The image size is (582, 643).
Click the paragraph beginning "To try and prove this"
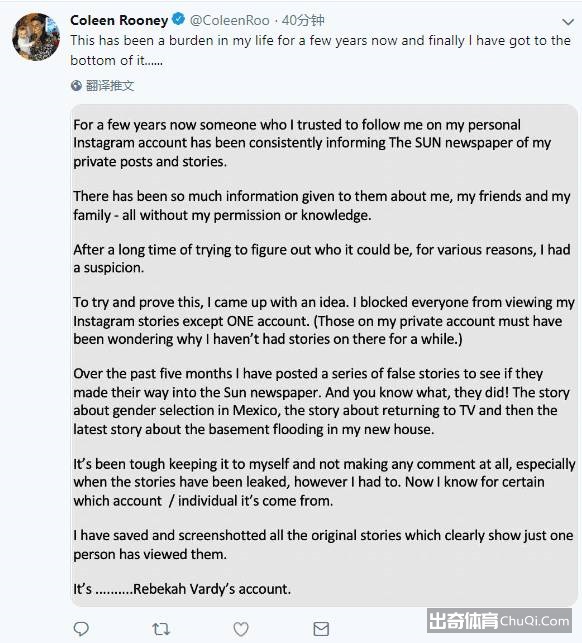pyautogui.click(x=324, y=321)
